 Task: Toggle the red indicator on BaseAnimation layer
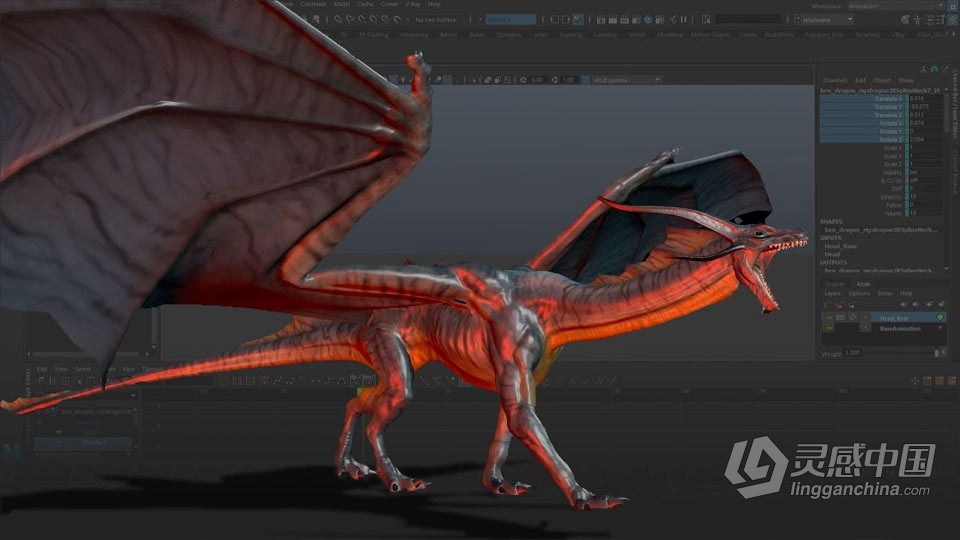tap(940, 329)
